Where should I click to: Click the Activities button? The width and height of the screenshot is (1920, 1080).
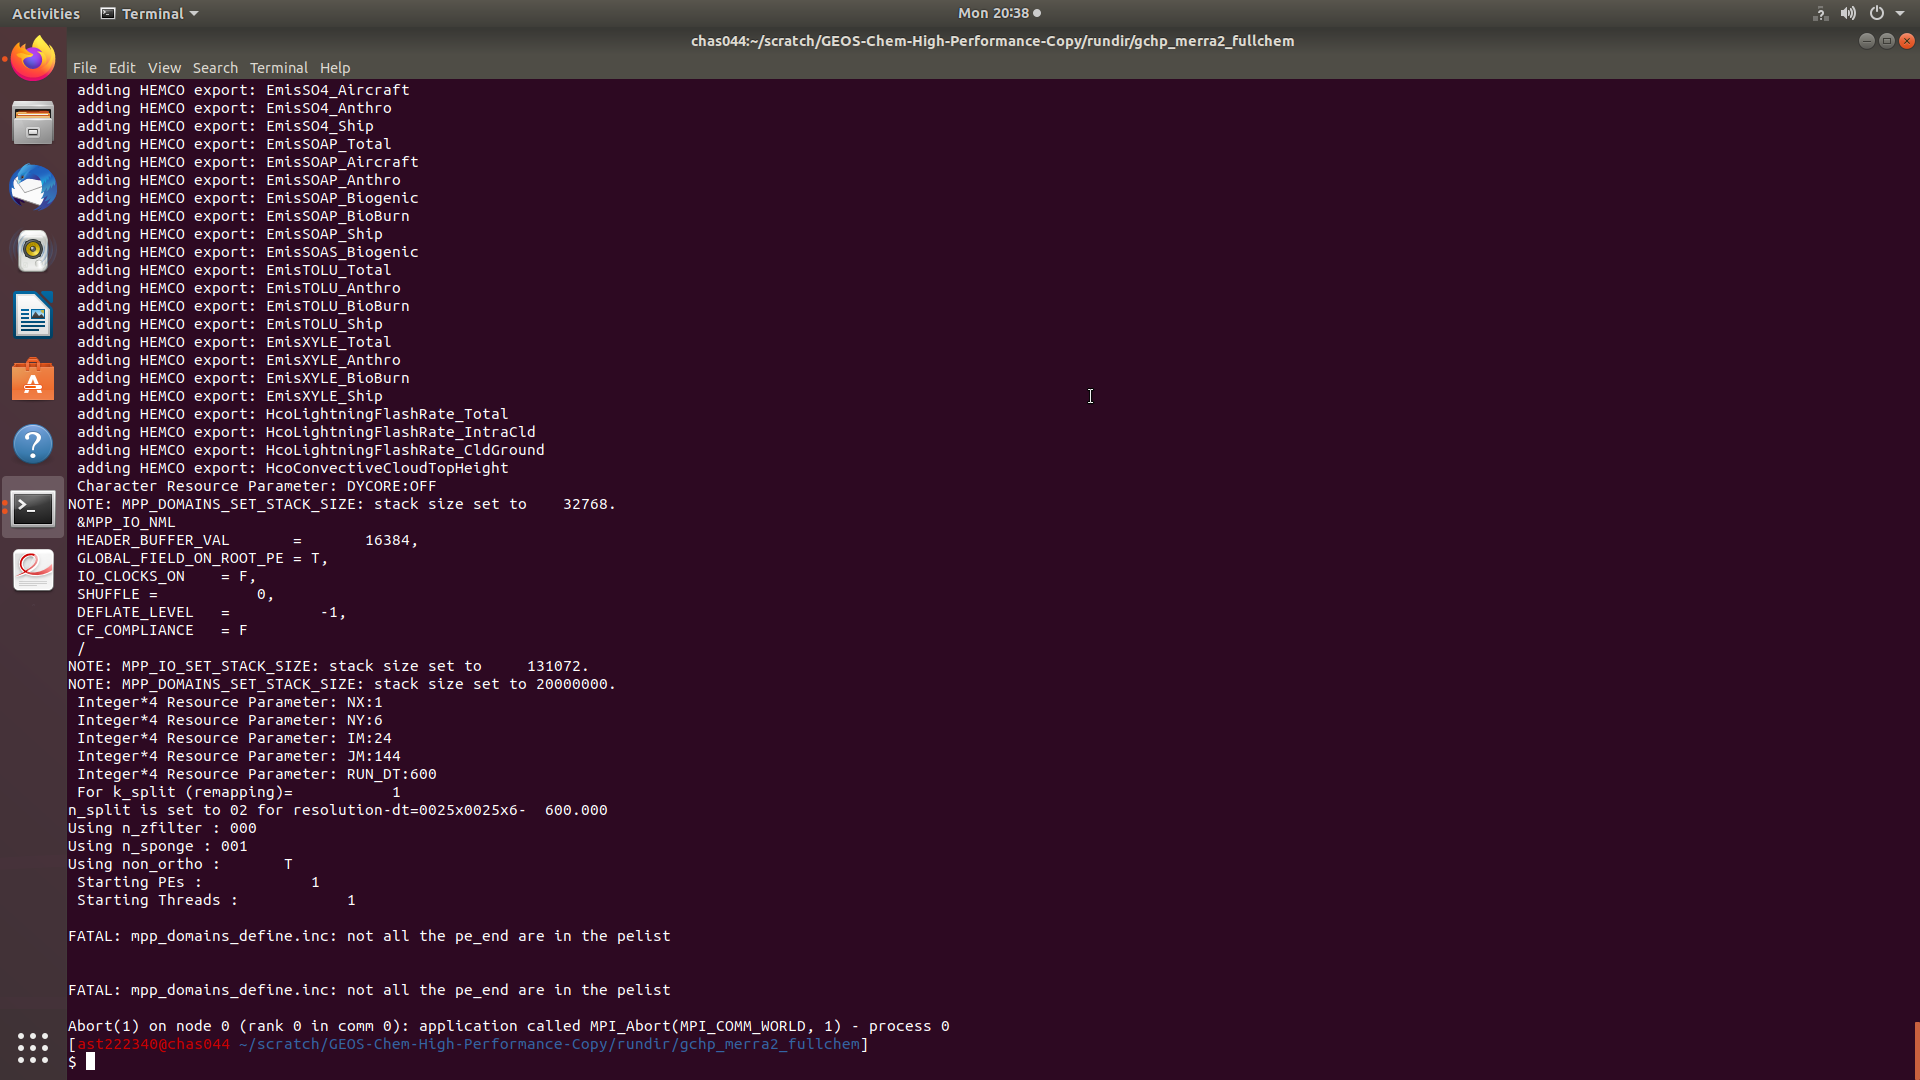coord(46,13)
